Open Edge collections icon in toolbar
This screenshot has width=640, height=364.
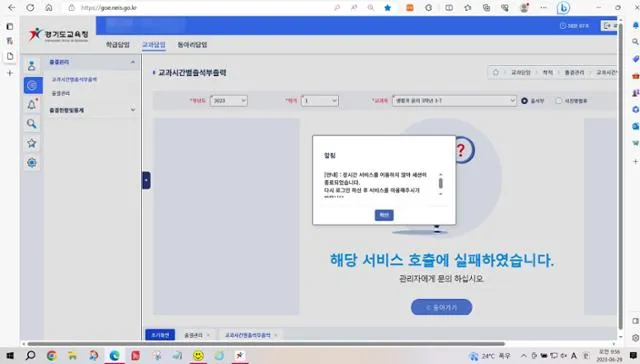(x=486, y=8)
